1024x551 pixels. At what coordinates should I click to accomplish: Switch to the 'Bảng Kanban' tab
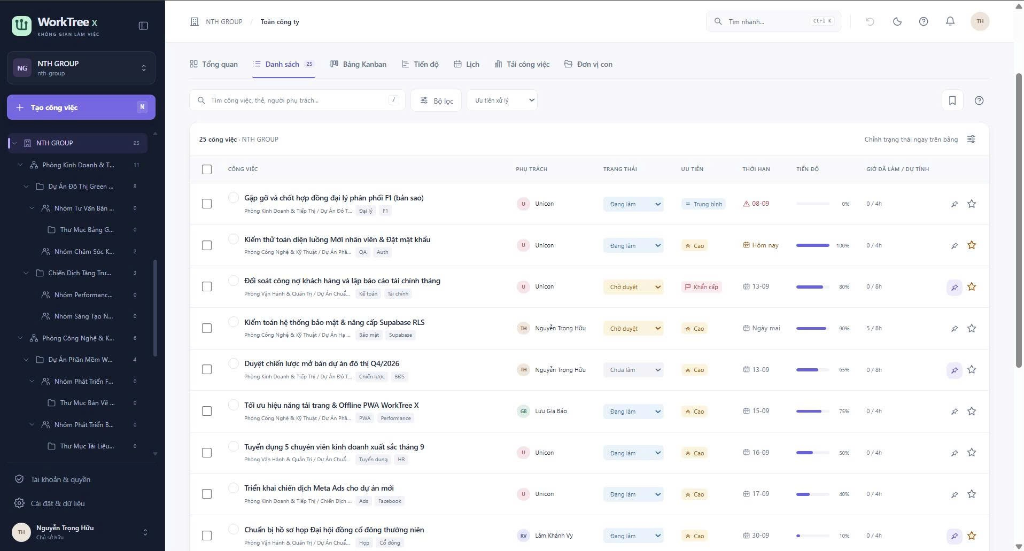click(x=358, y=64)
